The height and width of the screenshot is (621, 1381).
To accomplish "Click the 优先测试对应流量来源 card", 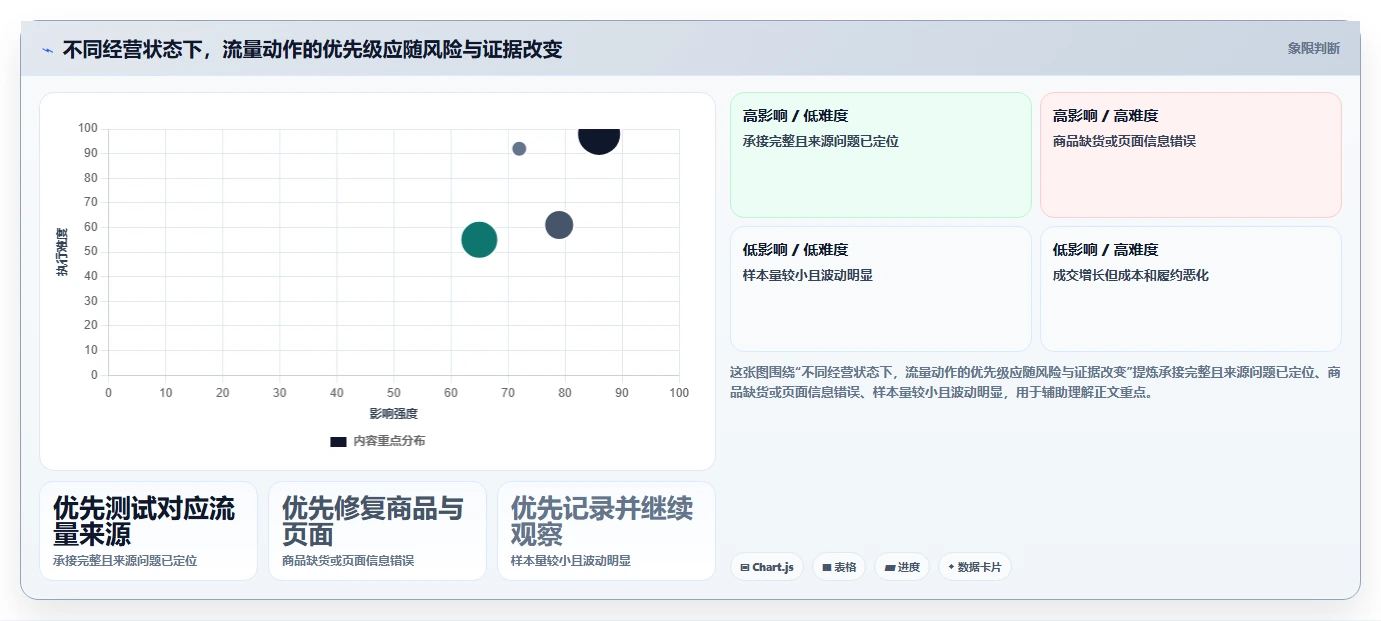I will coord(148,531).
